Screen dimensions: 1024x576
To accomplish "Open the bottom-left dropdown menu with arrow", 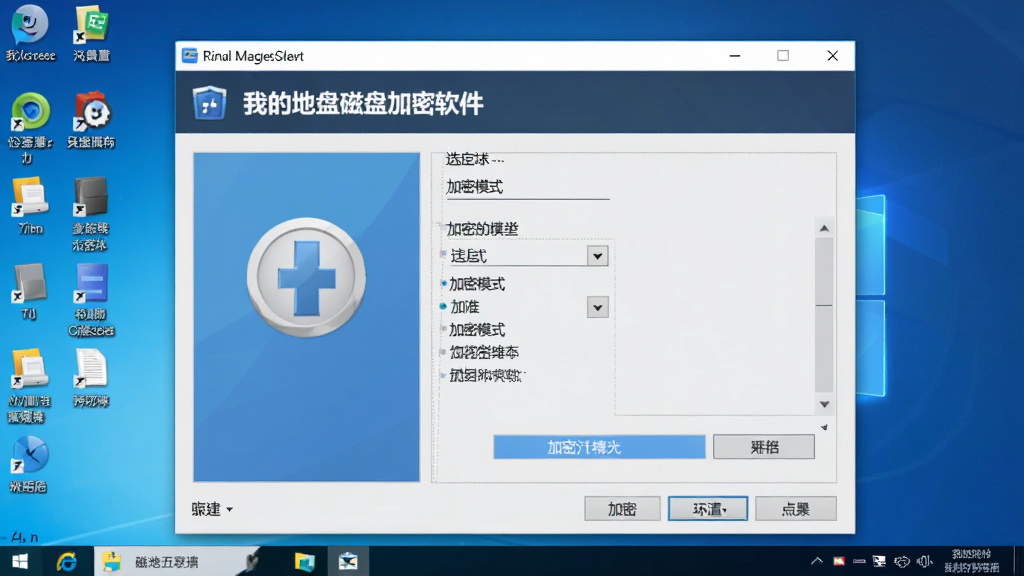I will pyautogui.click(x=212, y=509).
